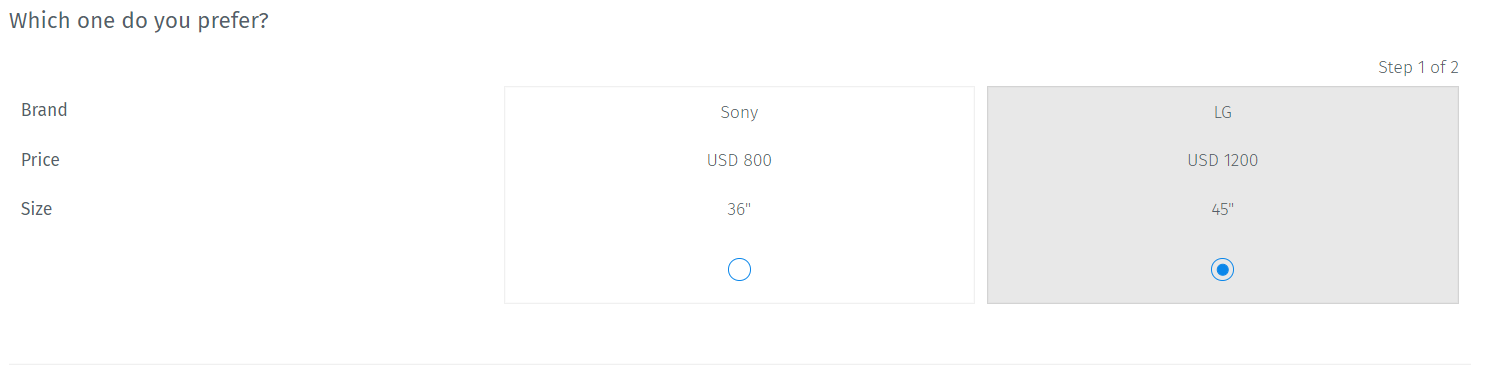The height and width of the screenshot is (373, 1488).
Task: Click the selected LG radio button
Action: 1222,269
